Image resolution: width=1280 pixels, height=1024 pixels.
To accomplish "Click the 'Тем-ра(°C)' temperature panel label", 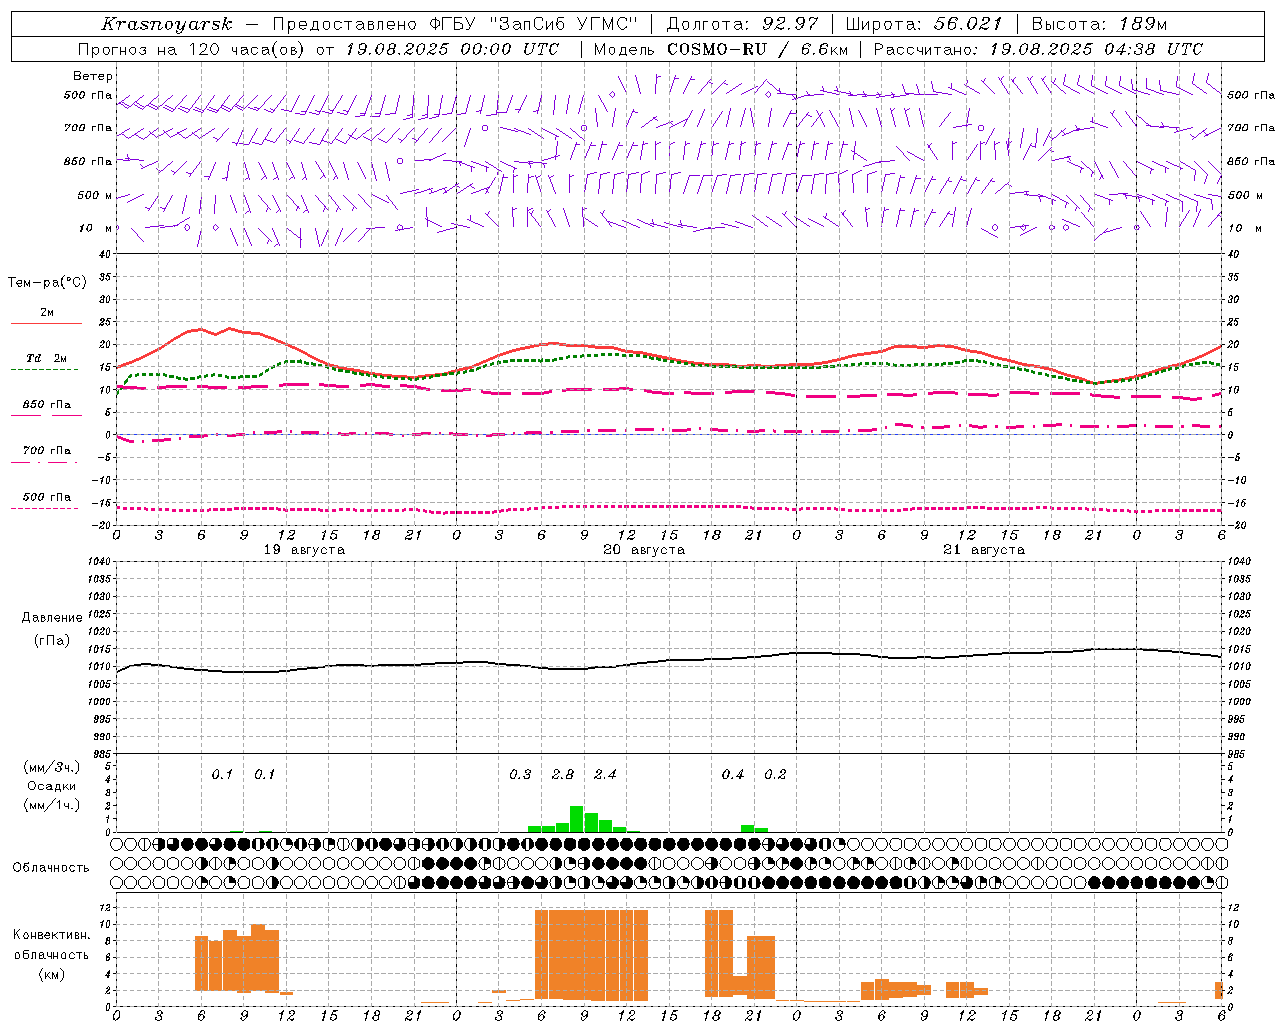I will coord(47,283).
